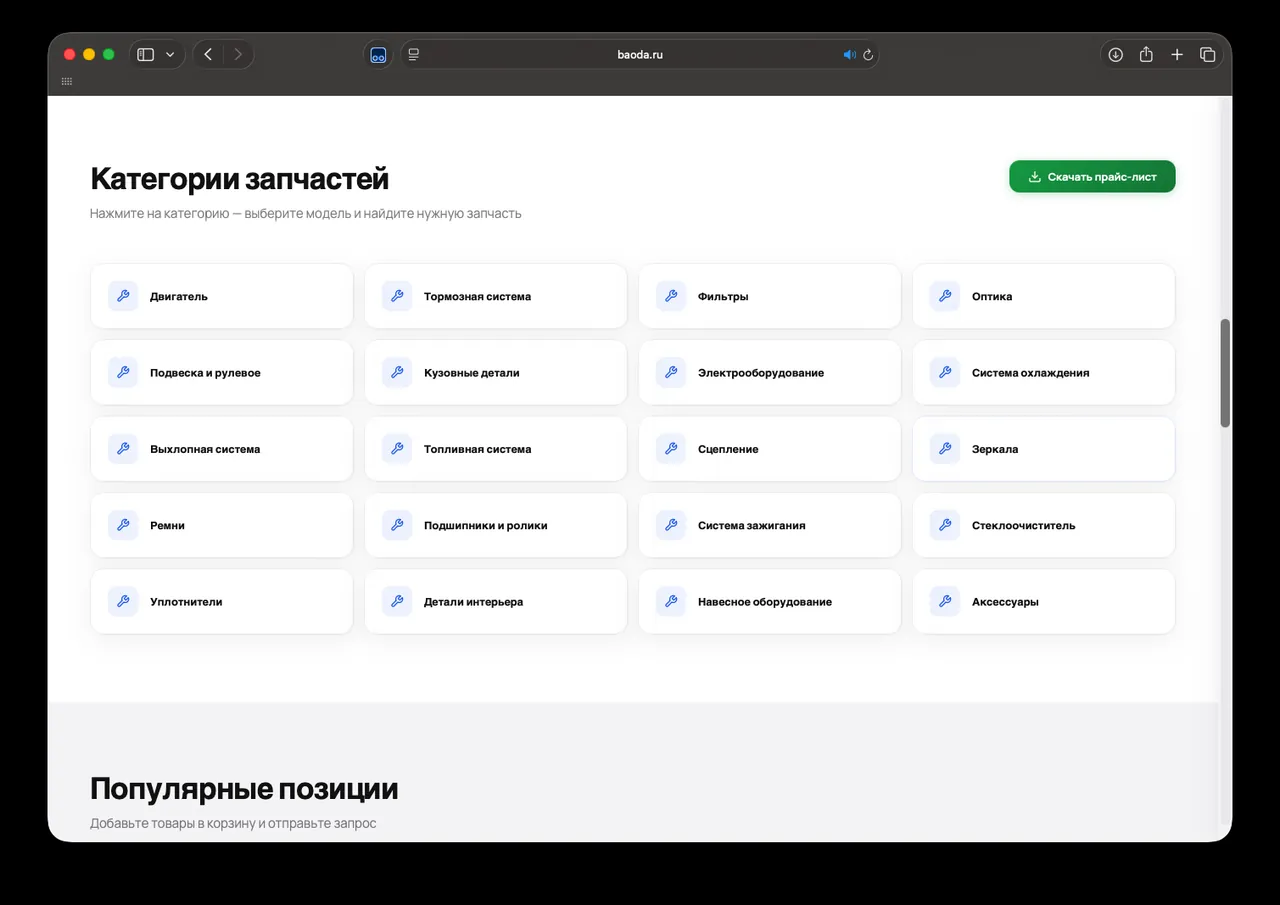The height and width of the screenshot is (905, 1280).
Task: Click the baoda.ru address field
Action: click(640, 55)
